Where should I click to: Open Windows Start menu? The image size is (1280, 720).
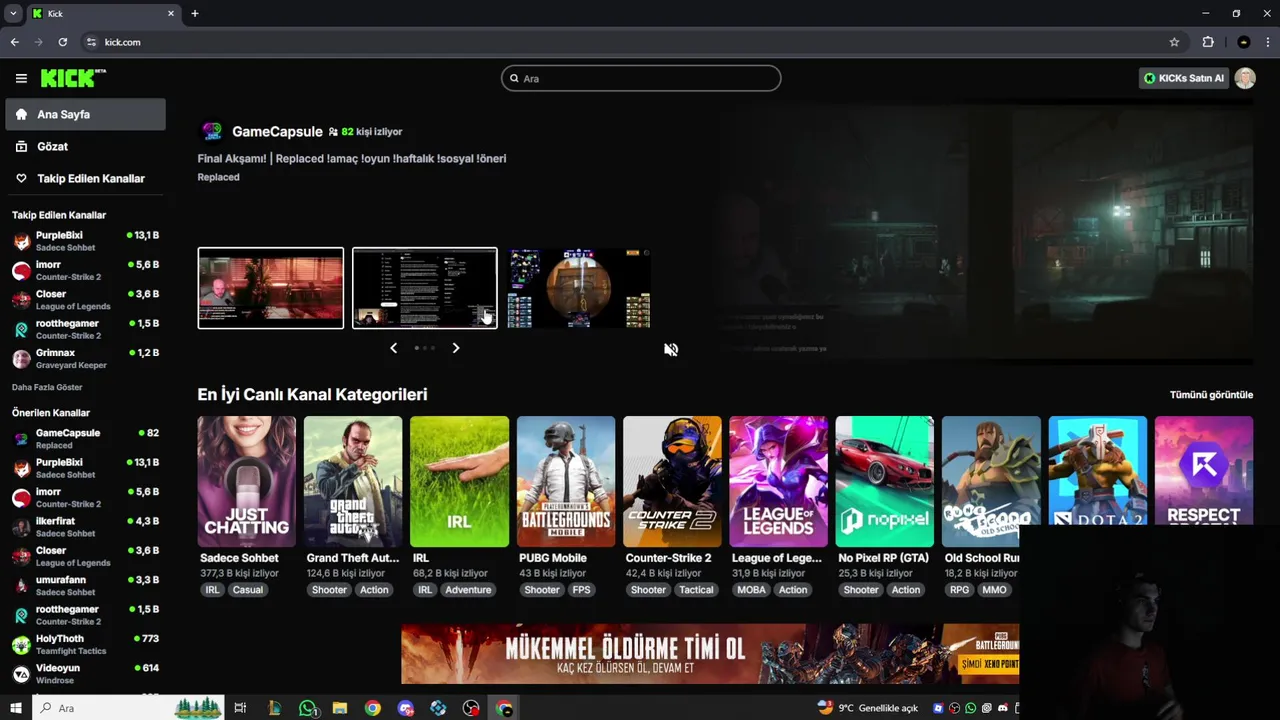tap(15, 708)
